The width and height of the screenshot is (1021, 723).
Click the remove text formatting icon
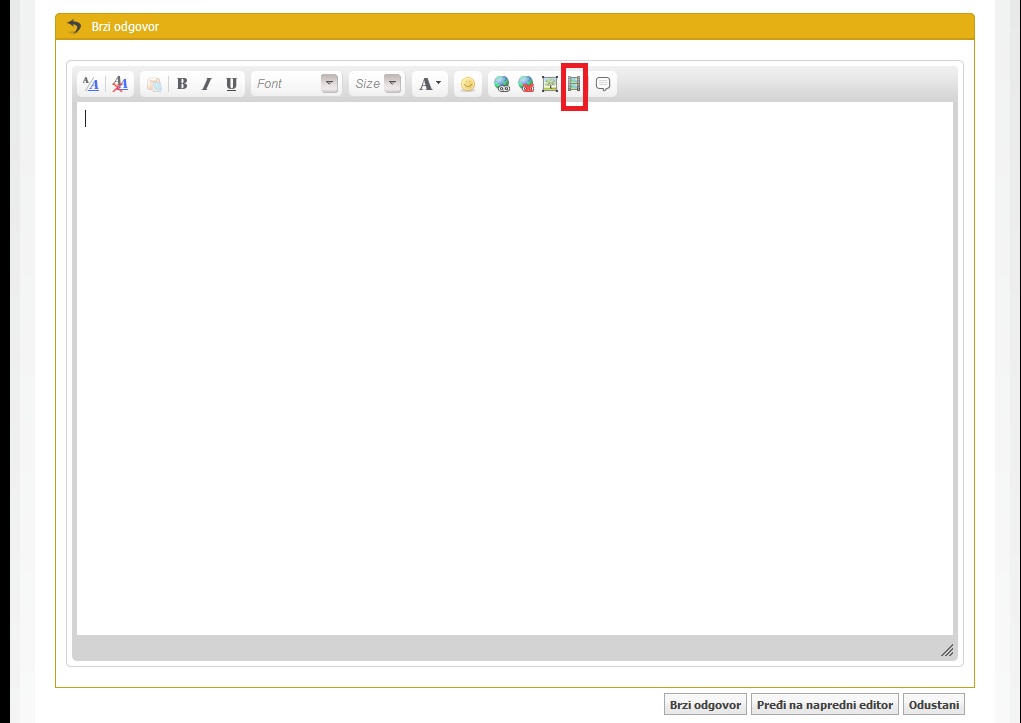(x=120, y=84)
